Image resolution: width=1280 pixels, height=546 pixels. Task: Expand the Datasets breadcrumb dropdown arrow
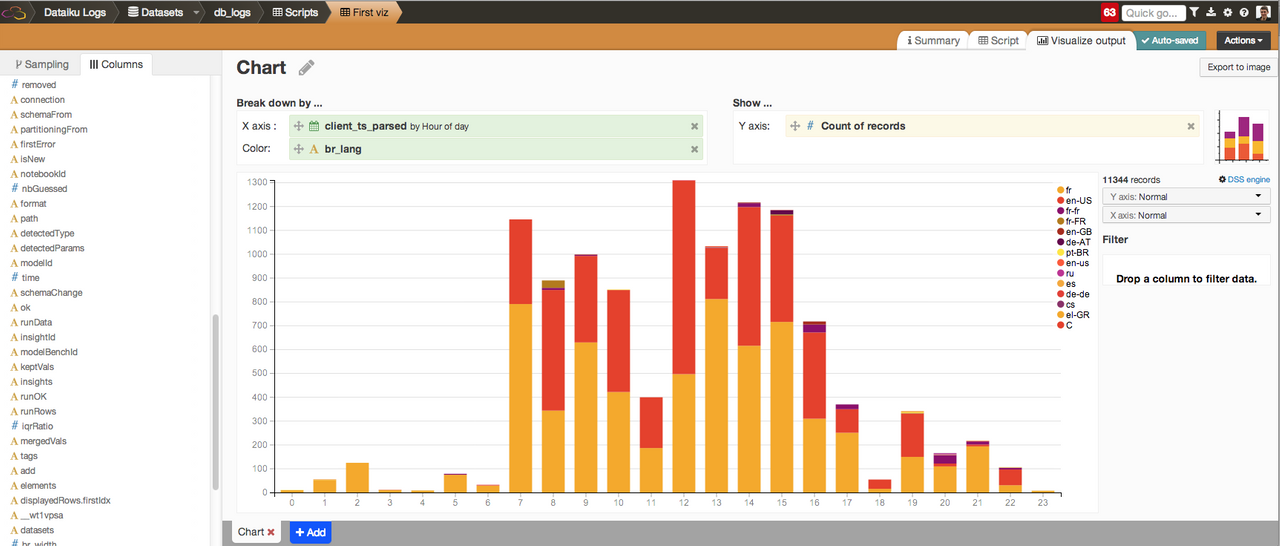click(195, 13)
